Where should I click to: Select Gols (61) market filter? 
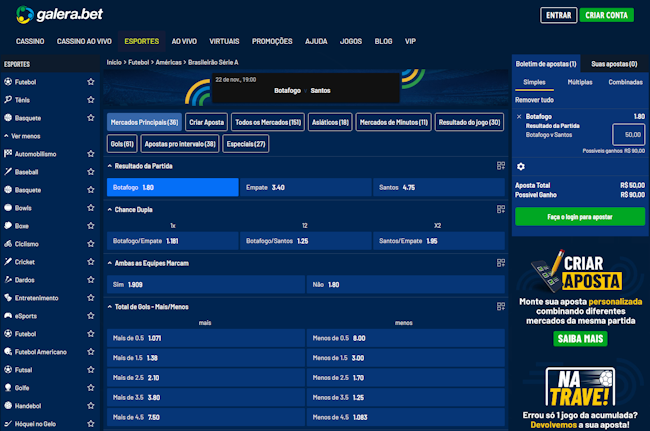click(122, 144)
